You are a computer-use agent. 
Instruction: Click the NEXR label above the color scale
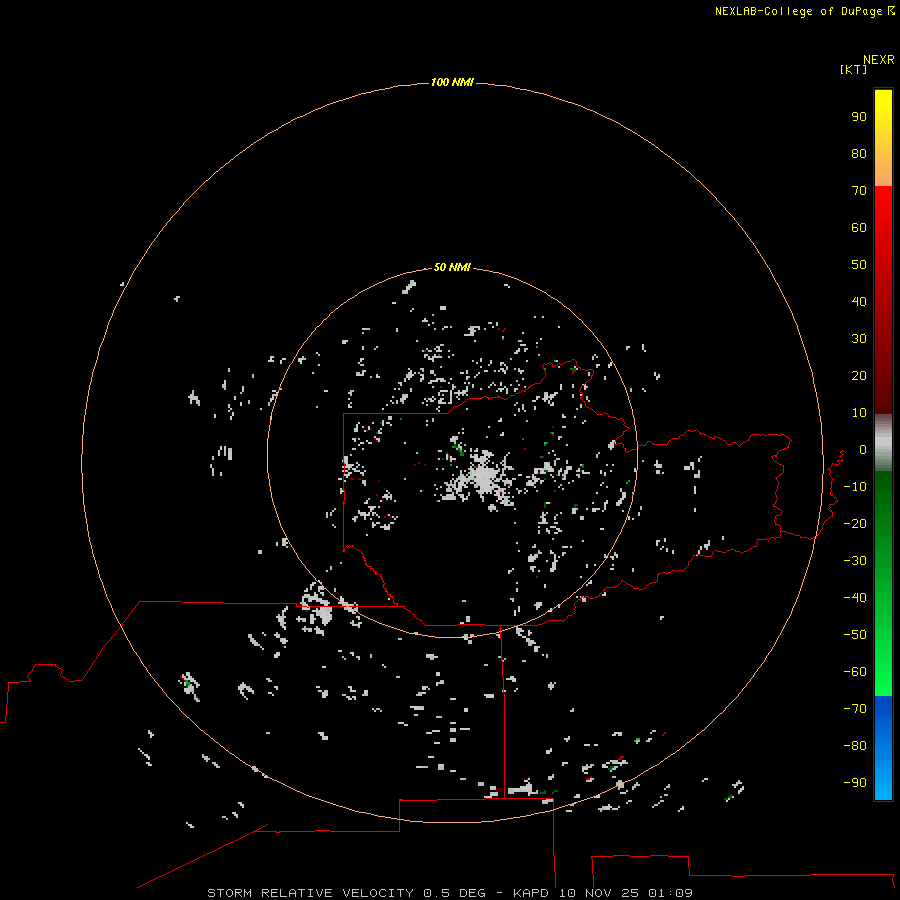pos(879,59)
